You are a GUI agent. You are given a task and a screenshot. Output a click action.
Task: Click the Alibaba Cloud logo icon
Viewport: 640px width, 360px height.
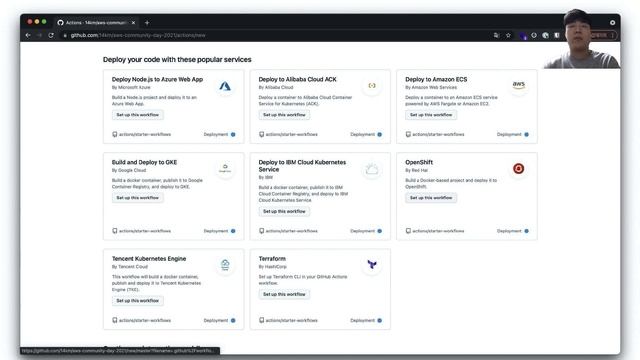pyautogui.click(x=372, y=86)
